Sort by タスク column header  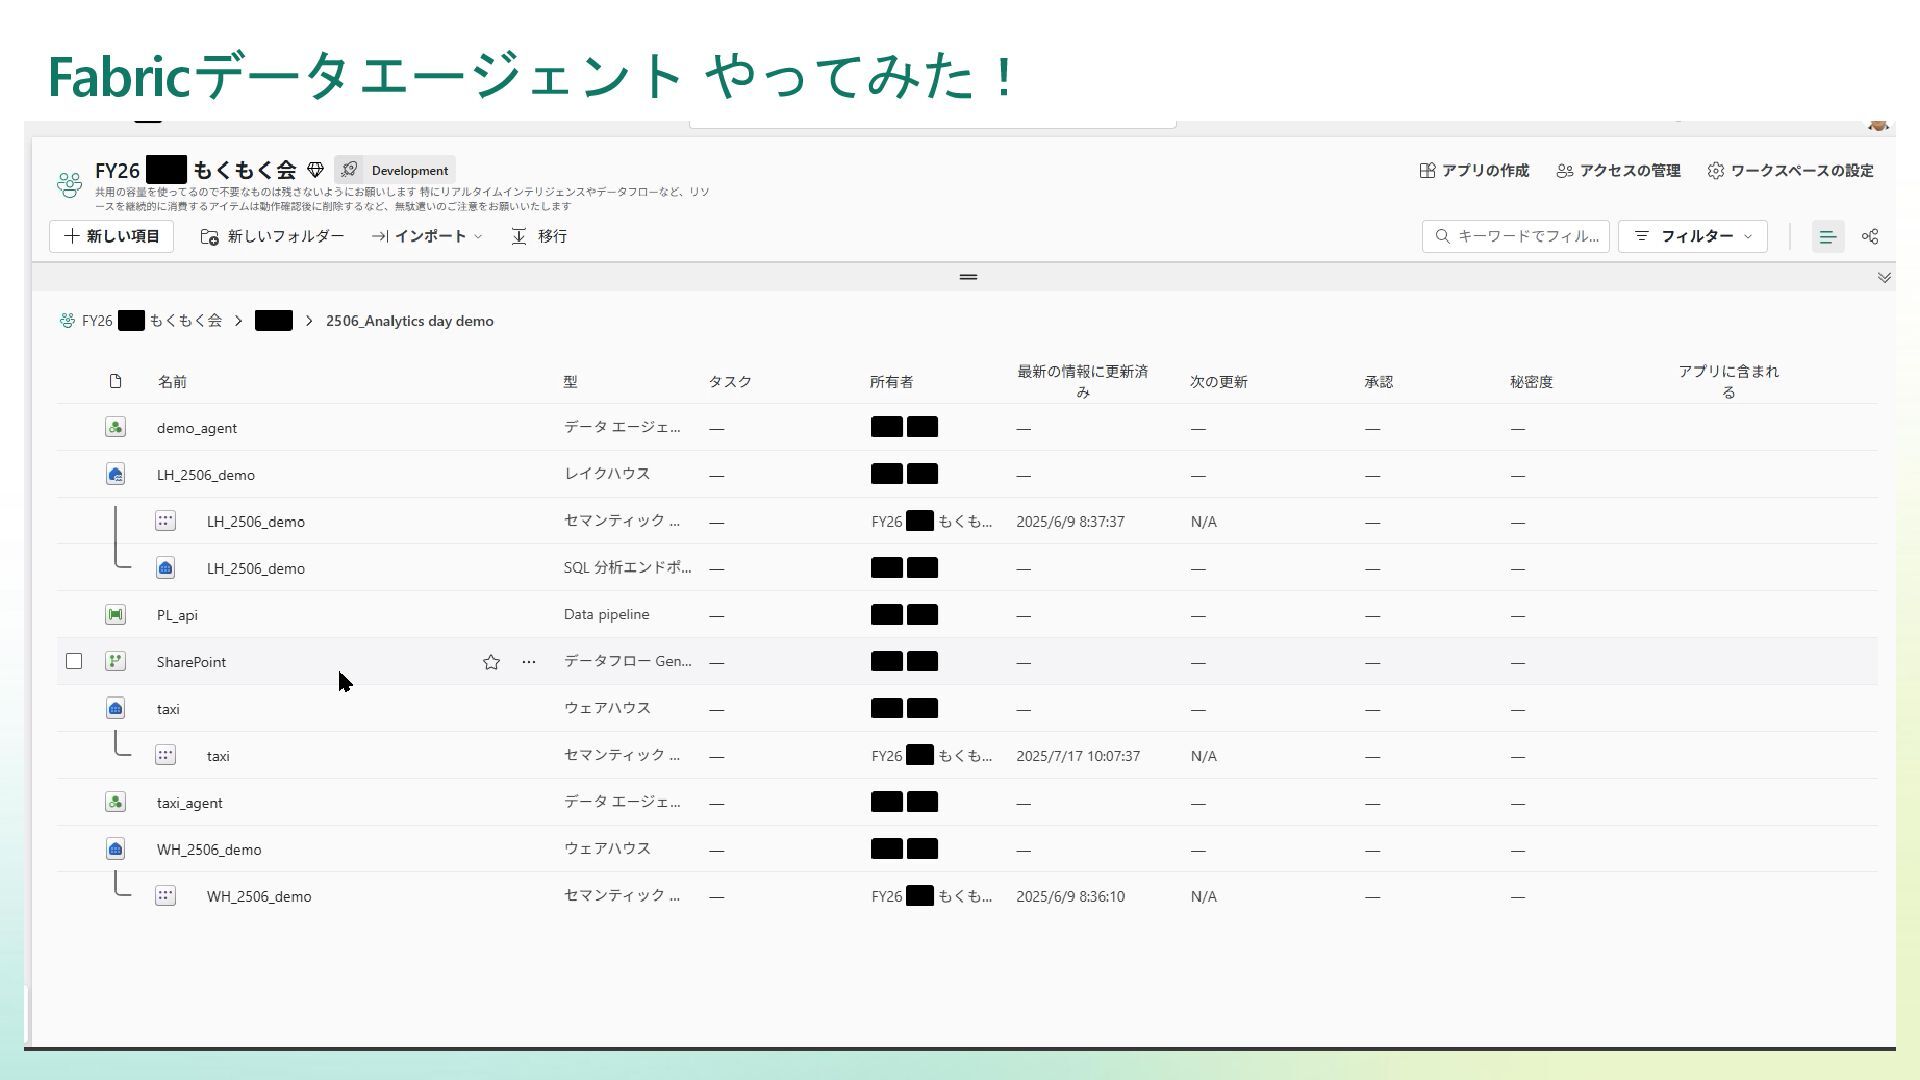[x=730, y=382]
